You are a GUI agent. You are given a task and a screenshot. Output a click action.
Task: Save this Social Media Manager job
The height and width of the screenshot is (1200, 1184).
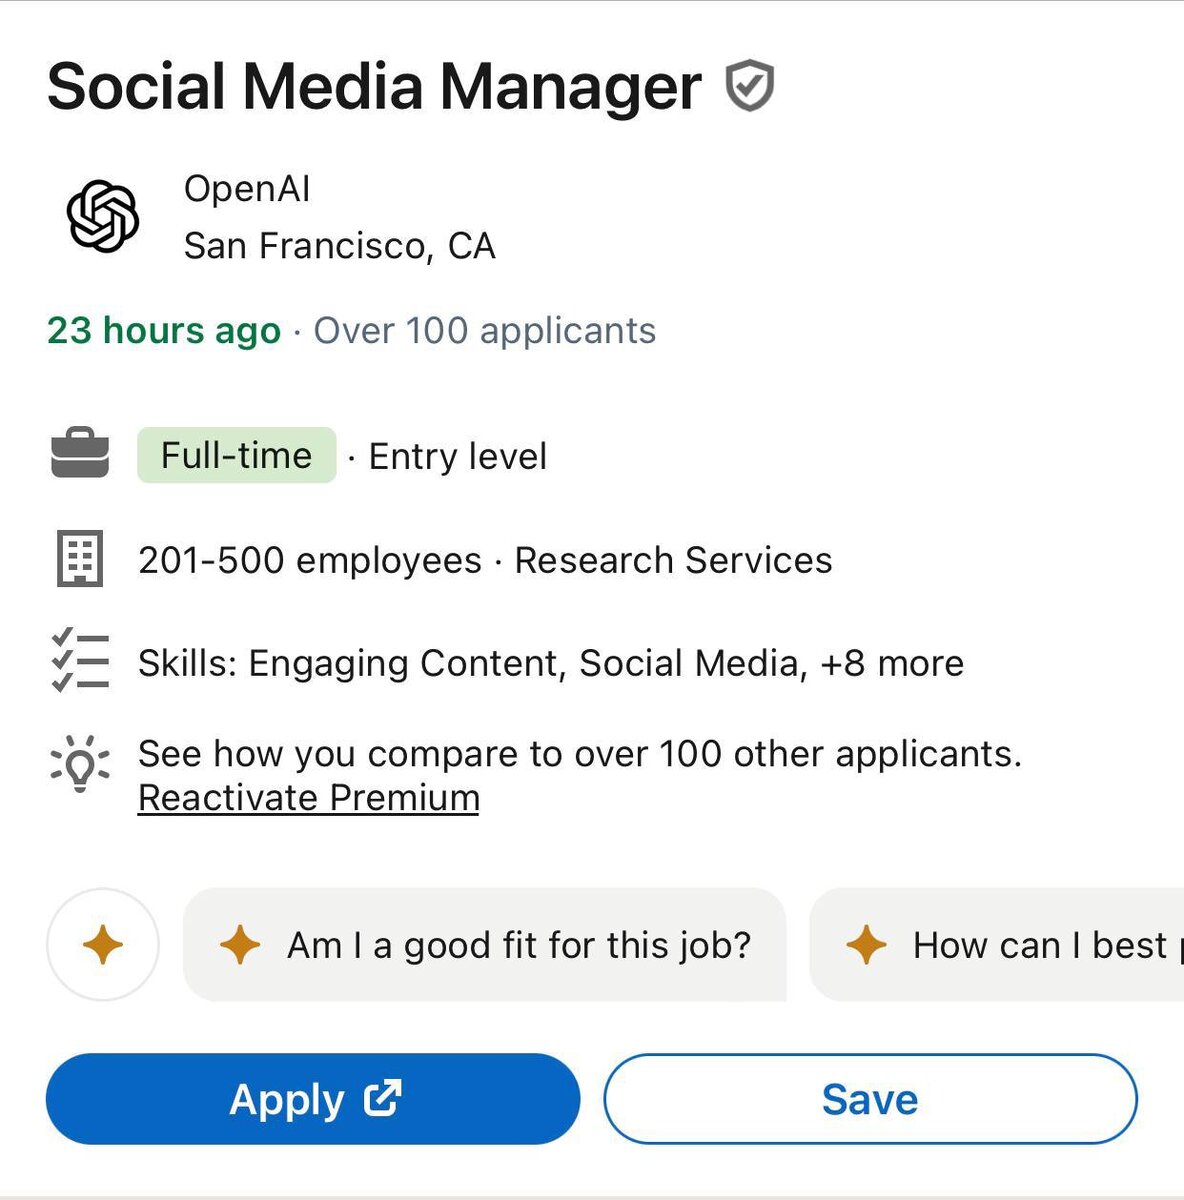[870, 1099]
